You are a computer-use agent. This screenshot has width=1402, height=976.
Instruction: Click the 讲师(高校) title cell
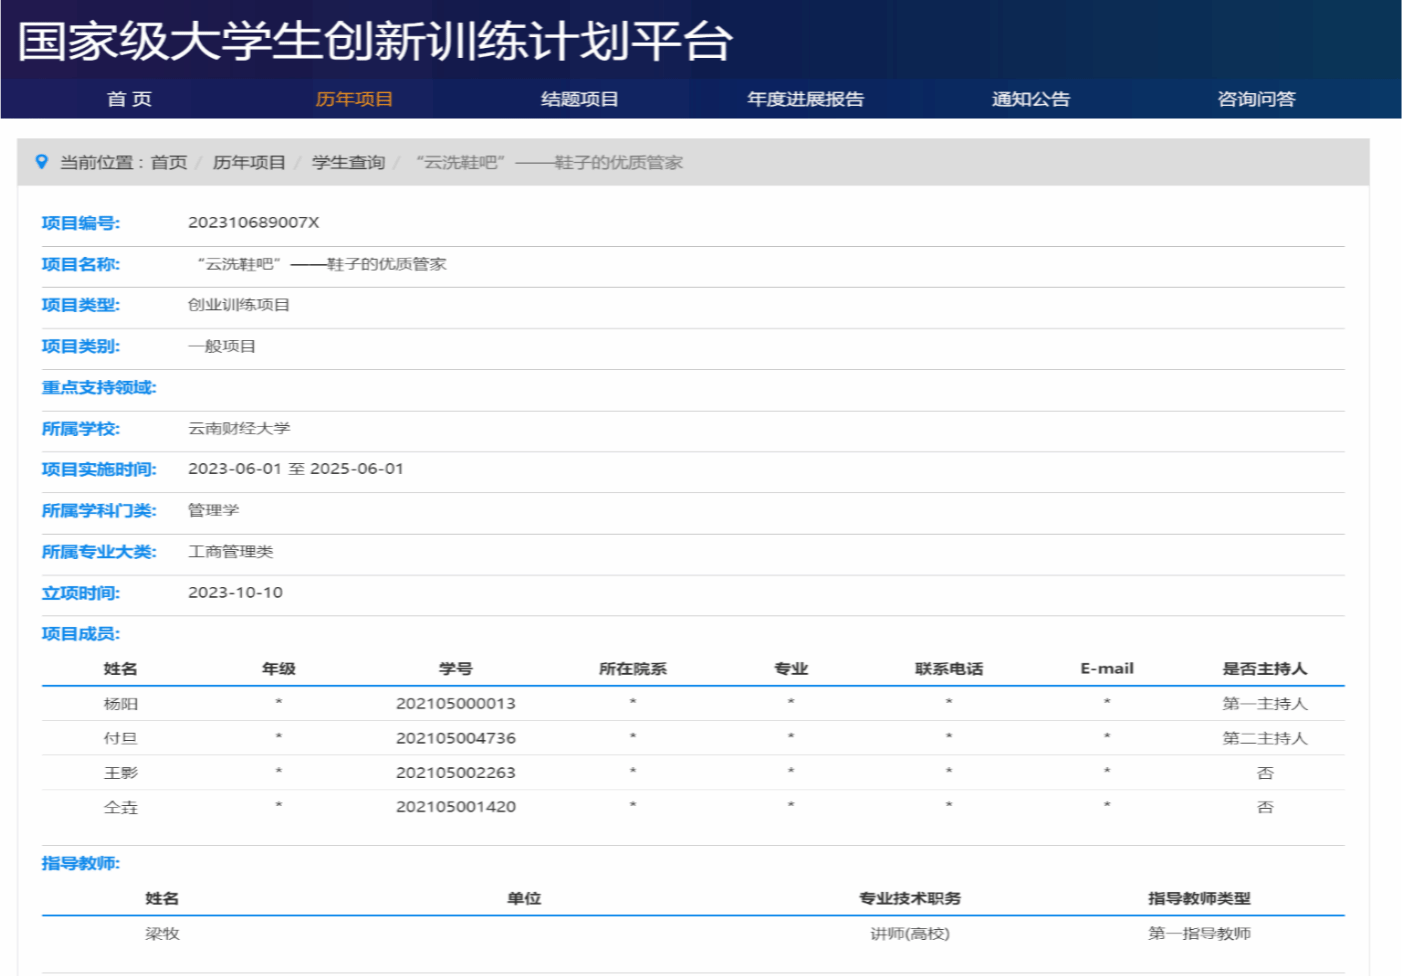pyautogui.click(x=910, y=933)
